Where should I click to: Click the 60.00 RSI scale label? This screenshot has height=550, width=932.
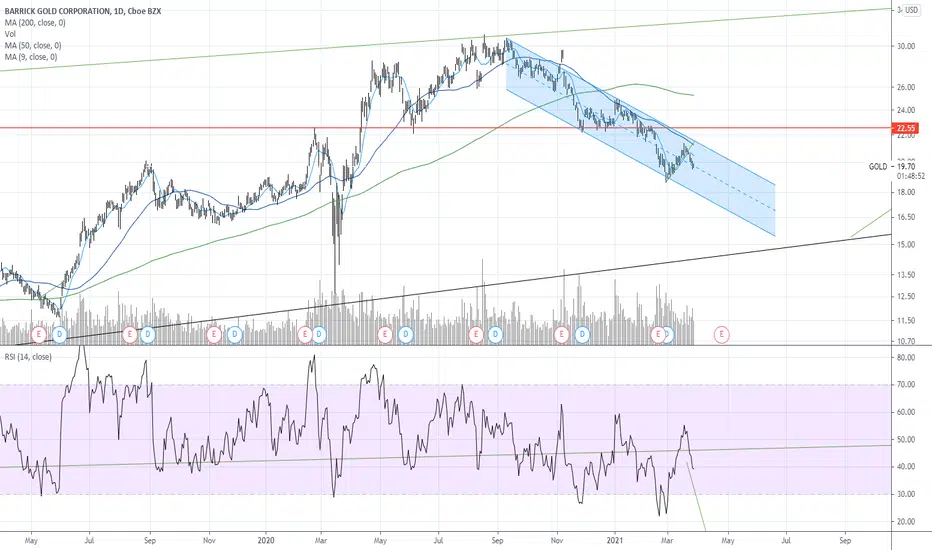(906, 412)
